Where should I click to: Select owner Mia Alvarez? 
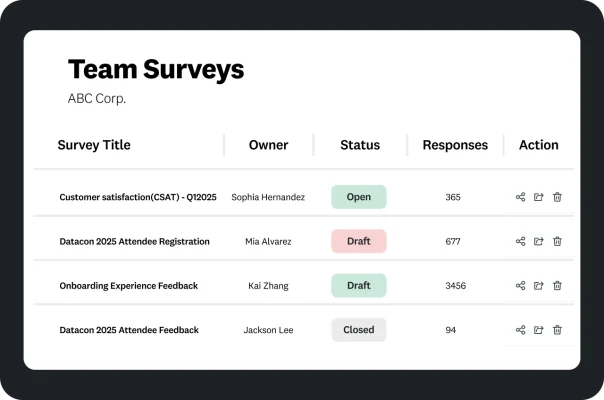pos(268,241)
